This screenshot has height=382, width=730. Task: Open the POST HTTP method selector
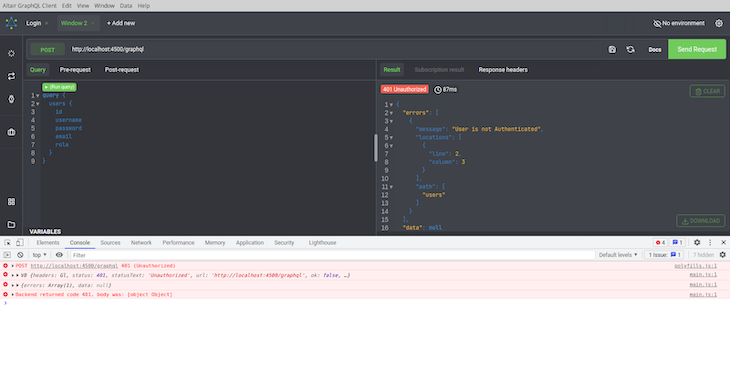click(47, 50)
